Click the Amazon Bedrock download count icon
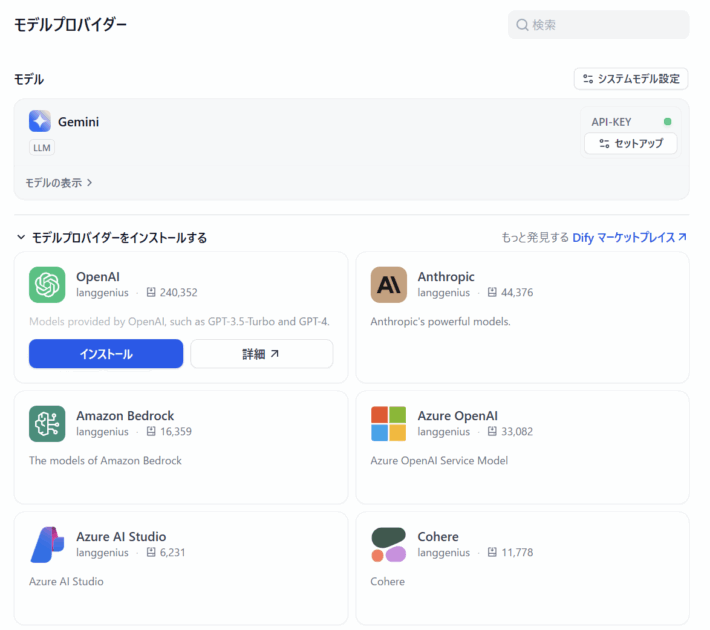Screen dimensions: 710x630 151,432
